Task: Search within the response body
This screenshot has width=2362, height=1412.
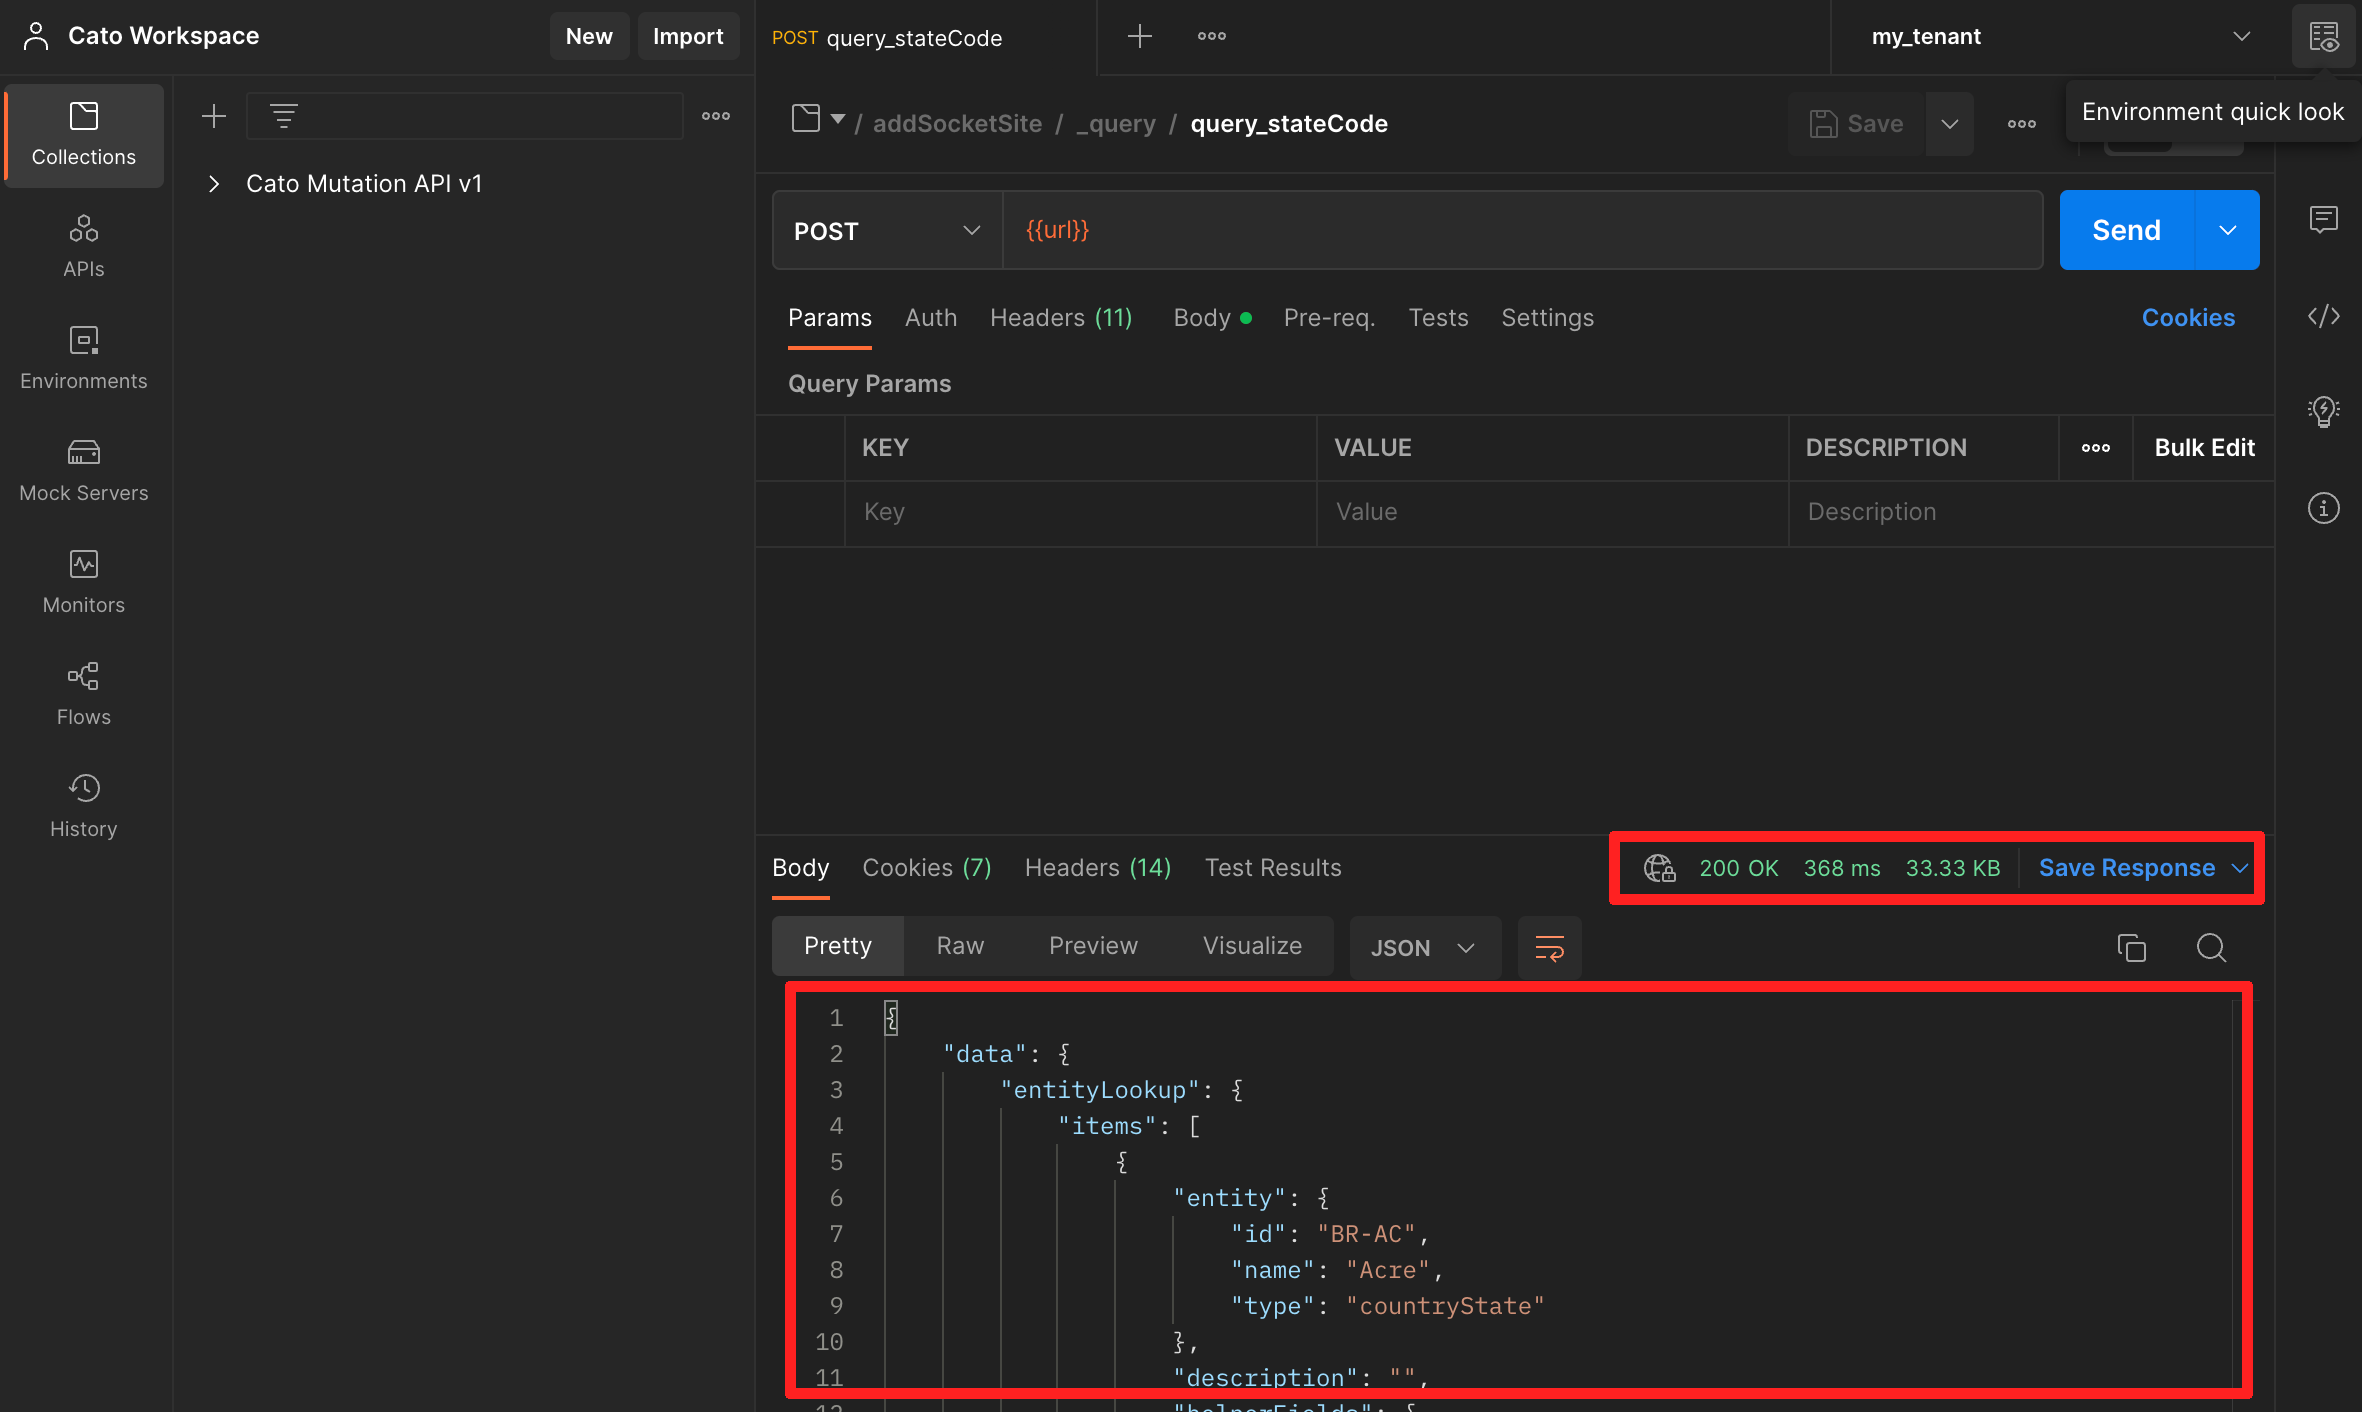Action: (2211, 947)
